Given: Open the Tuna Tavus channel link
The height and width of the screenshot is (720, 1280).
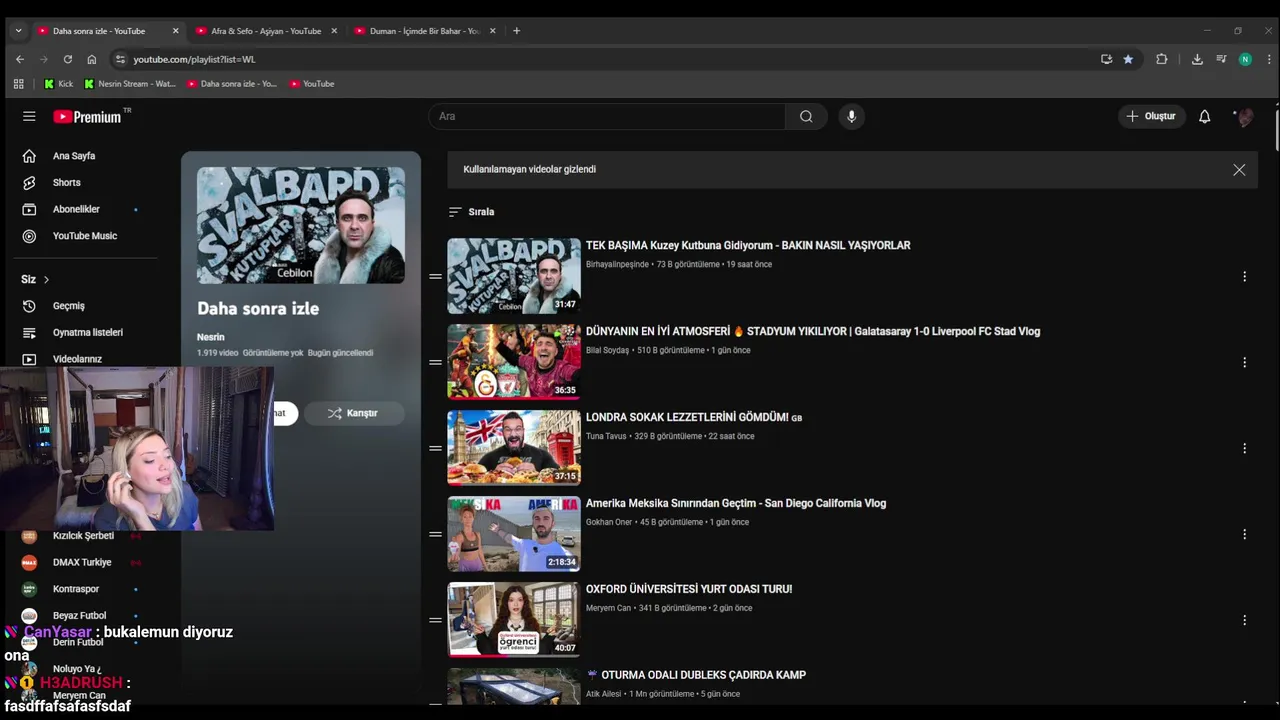Looking at the screenshot, I should 606,436.
